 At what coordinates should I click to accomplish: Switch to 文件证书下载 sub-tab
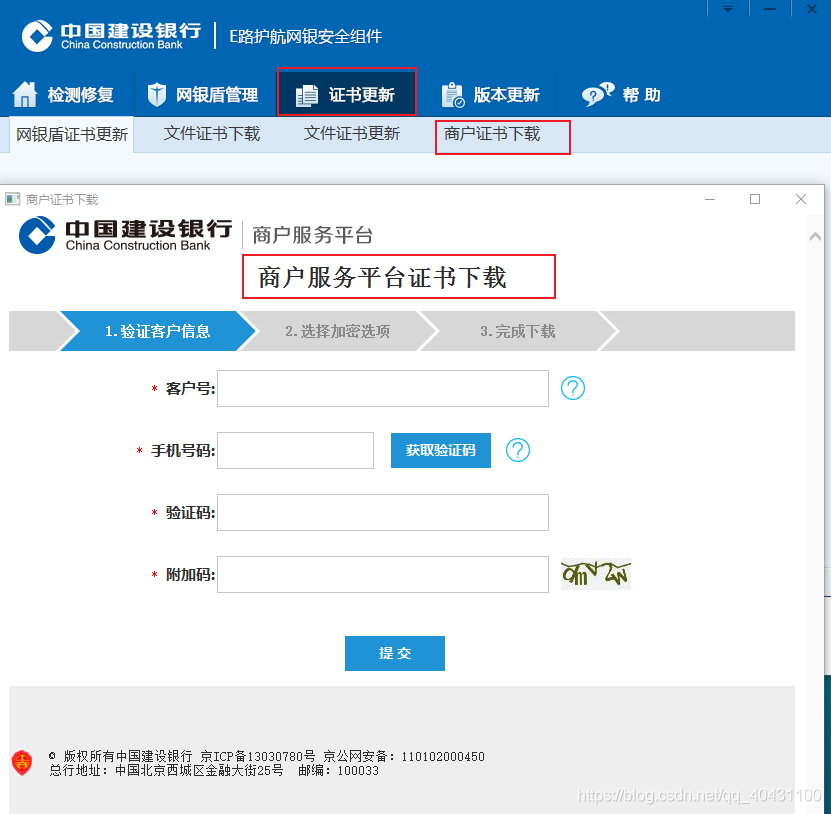pos(212,134)
